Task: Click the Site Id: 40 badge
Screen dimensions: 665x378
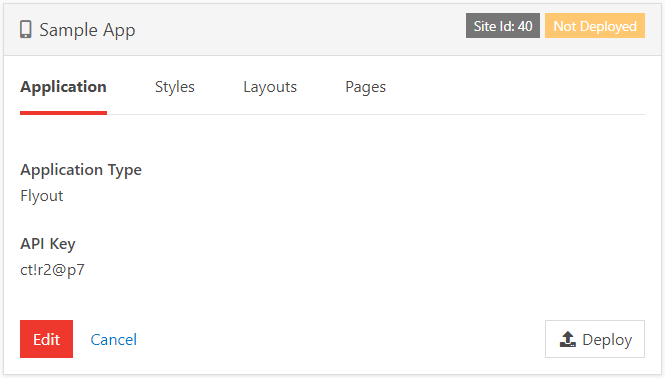Action: point(503,26)
